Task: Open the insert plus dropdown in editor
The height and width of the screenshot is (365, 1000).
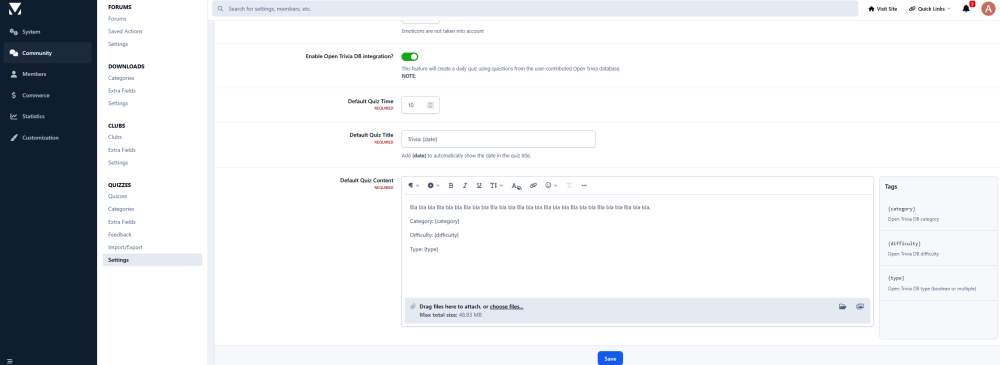Action: coord(433,186)
